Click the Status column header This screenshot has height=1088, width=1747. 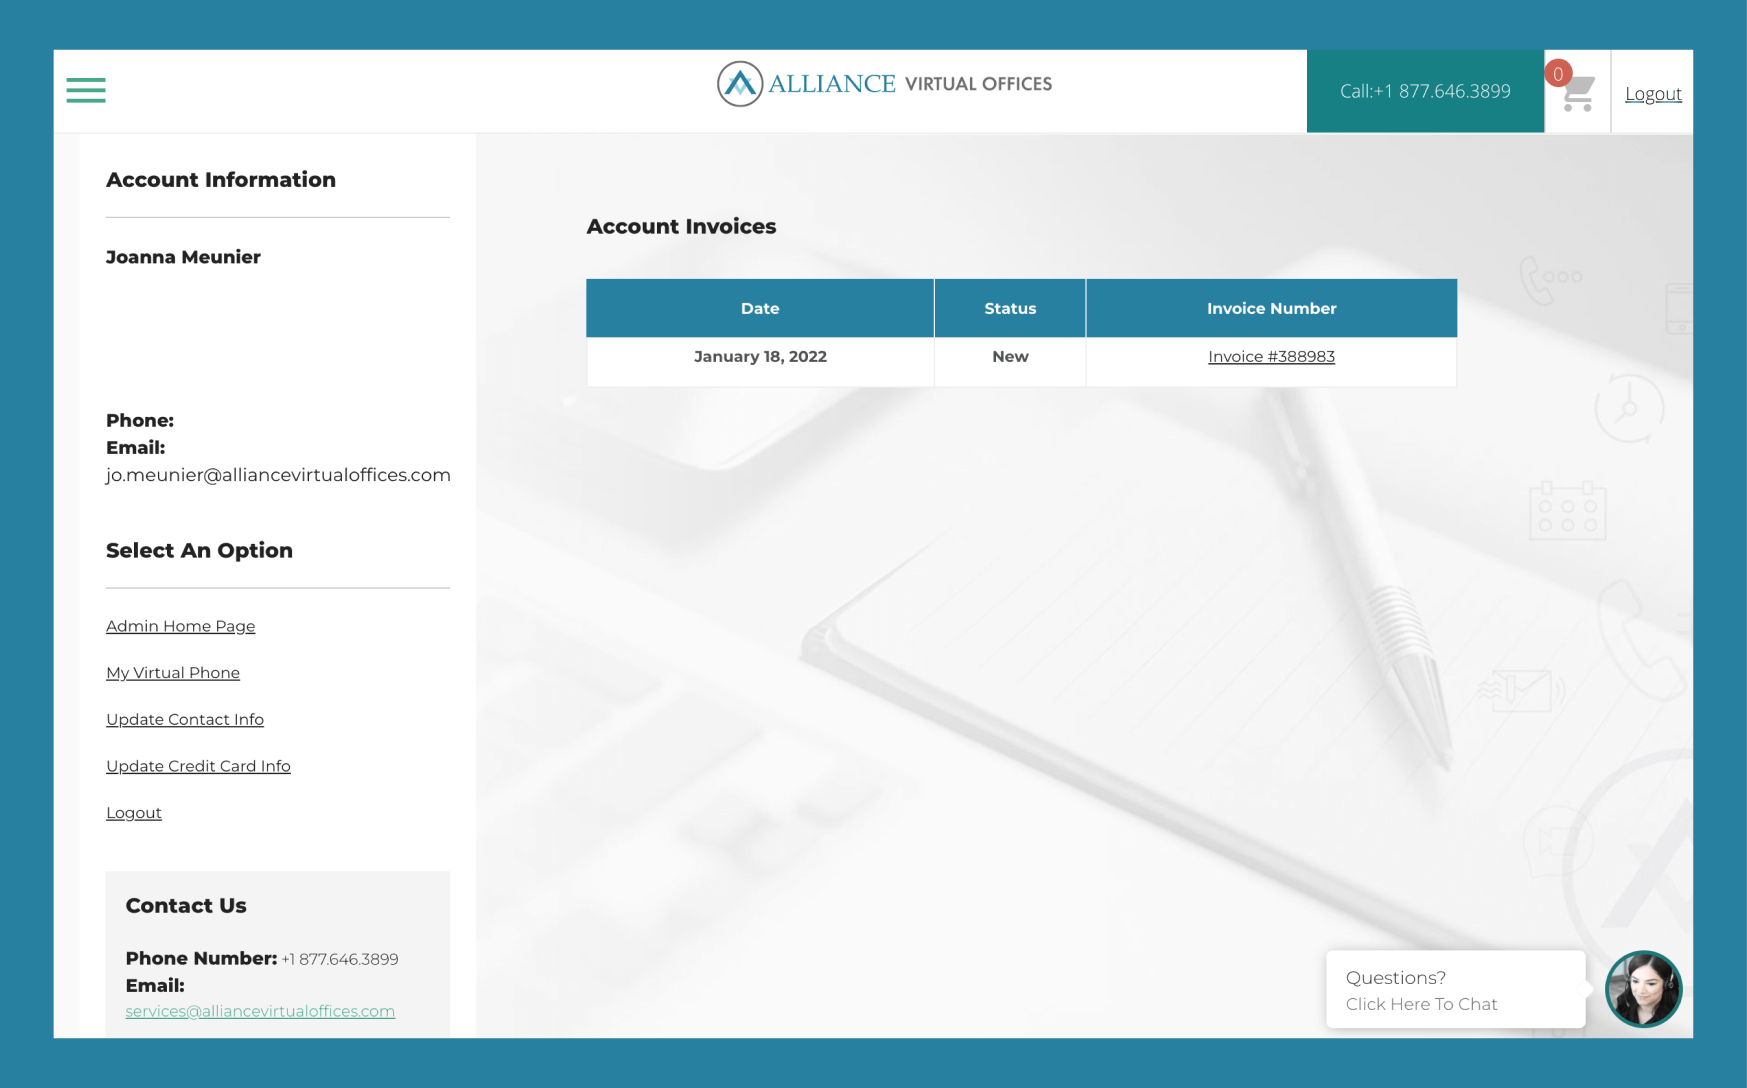(x=1010, y=308)
